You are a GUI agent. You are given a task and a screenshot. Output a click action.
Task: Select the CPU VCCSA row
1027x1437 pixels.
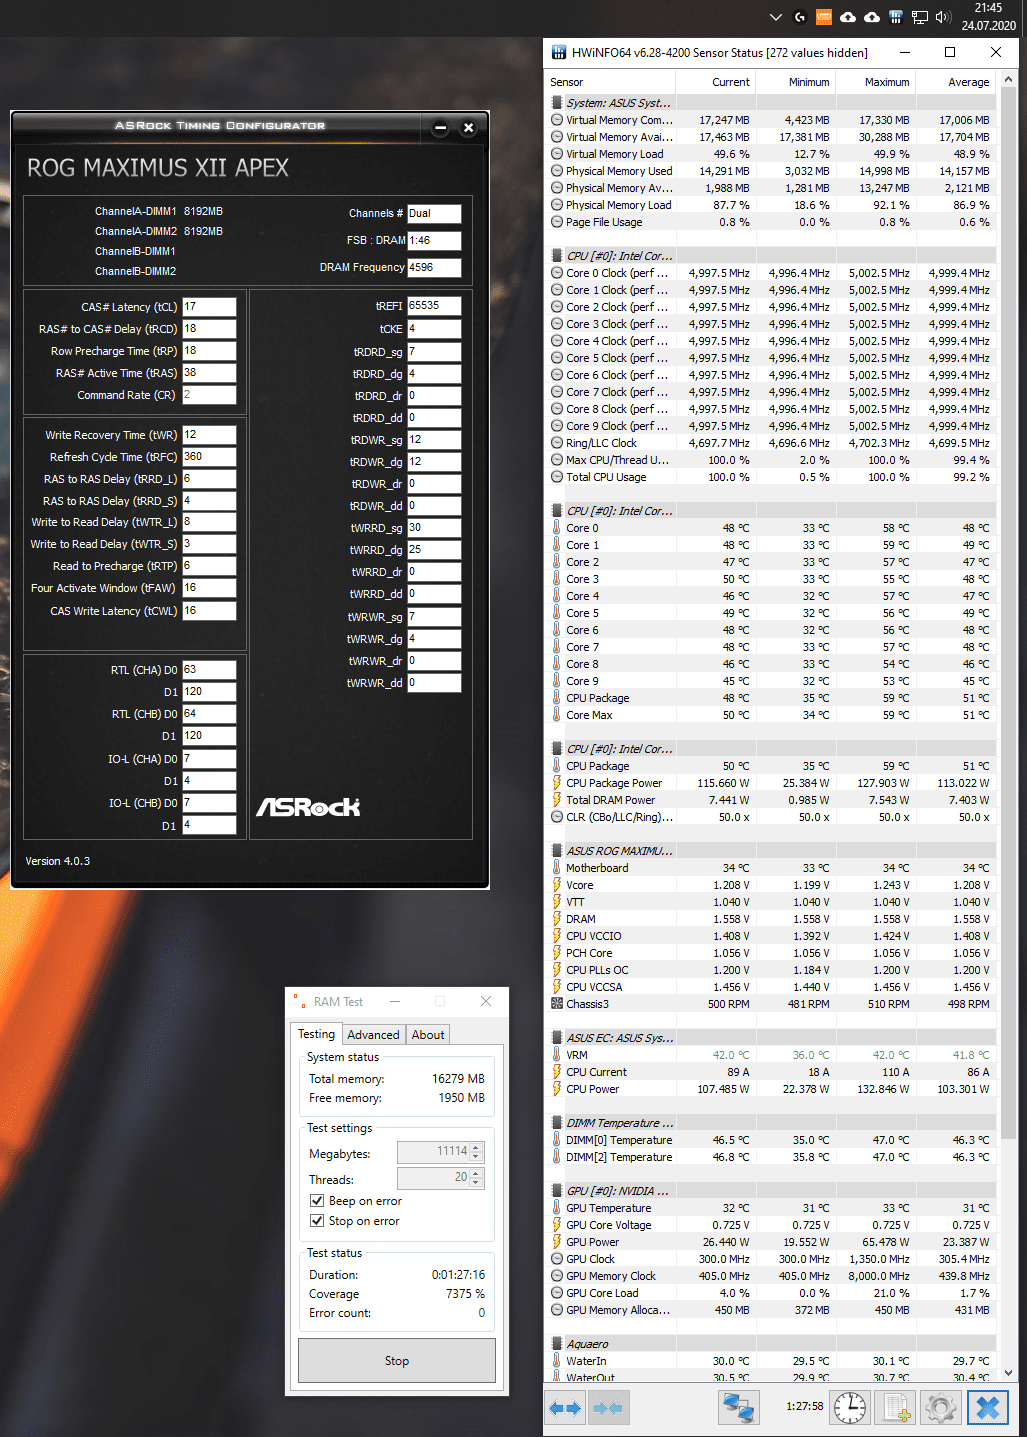point(771,987)
